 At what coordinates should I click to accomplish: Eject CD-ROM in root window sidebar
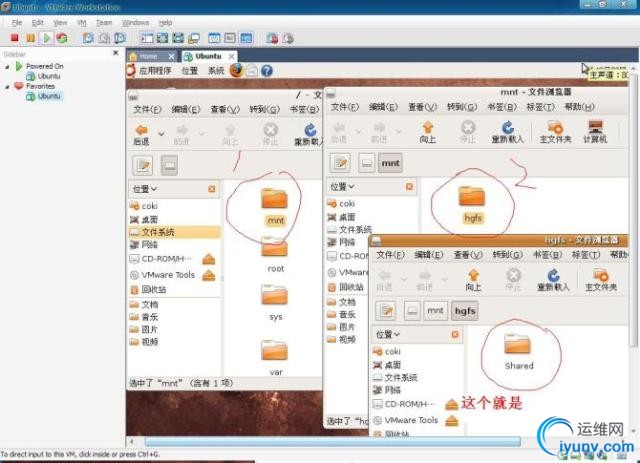(209, 259)
